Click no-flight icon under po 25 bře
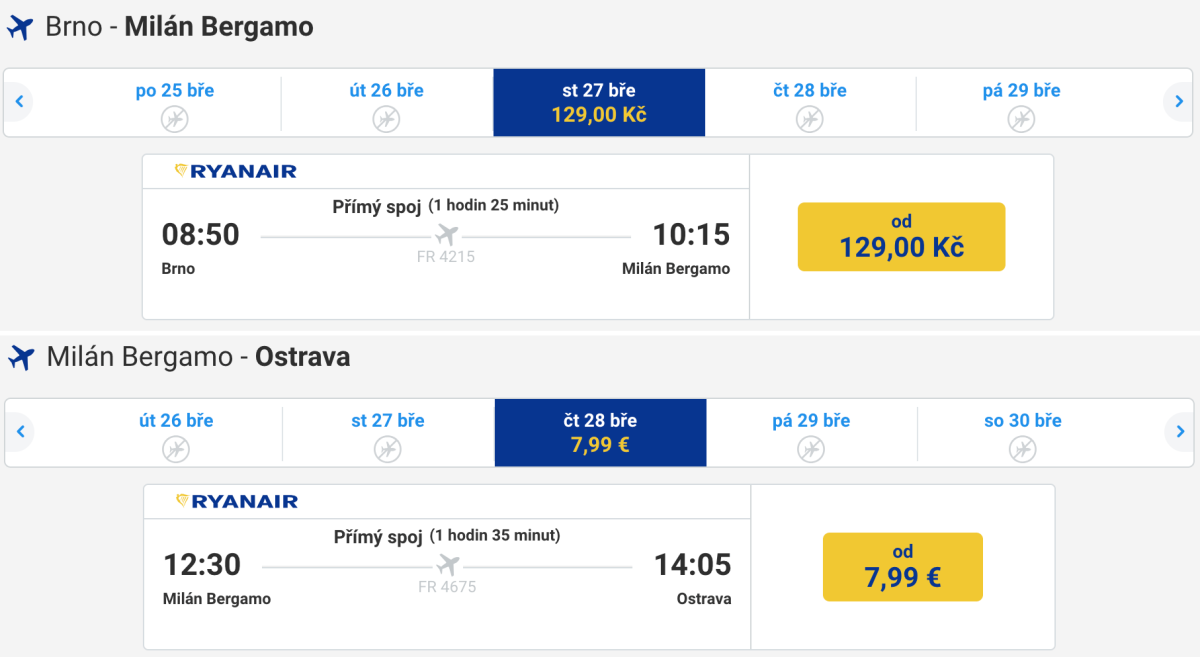The height and width of the screenshot is (659, 1200). coord(175,120)
